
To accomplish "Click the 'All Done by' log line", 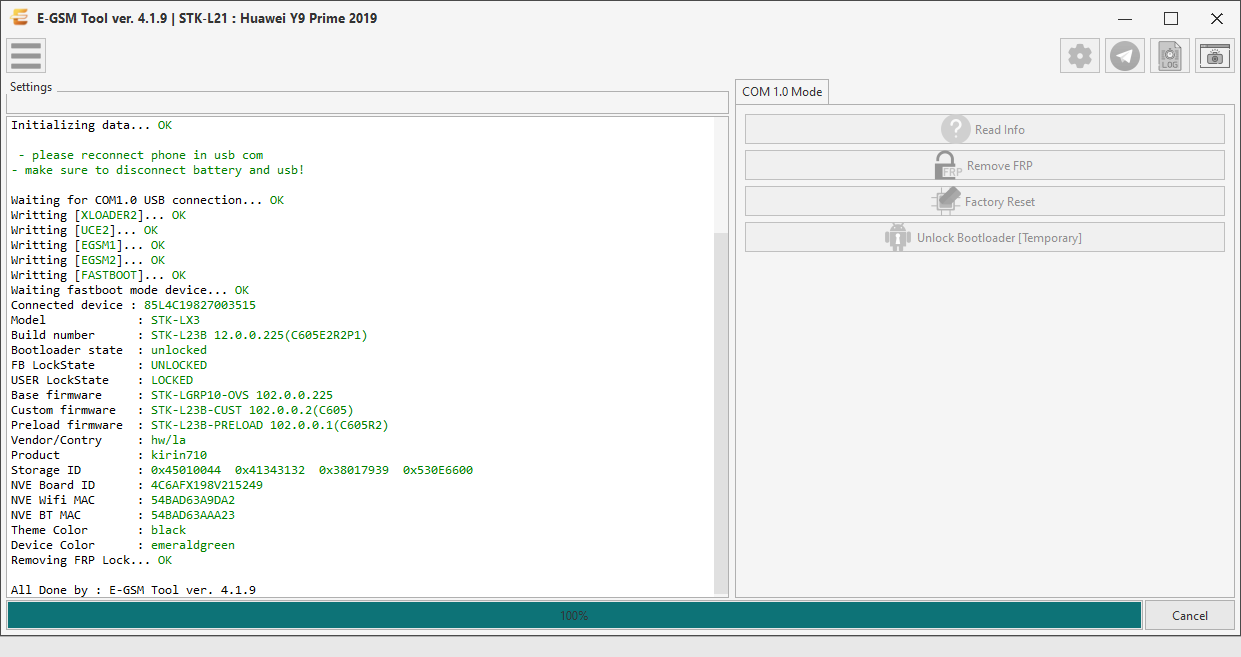I will (133, 590).
